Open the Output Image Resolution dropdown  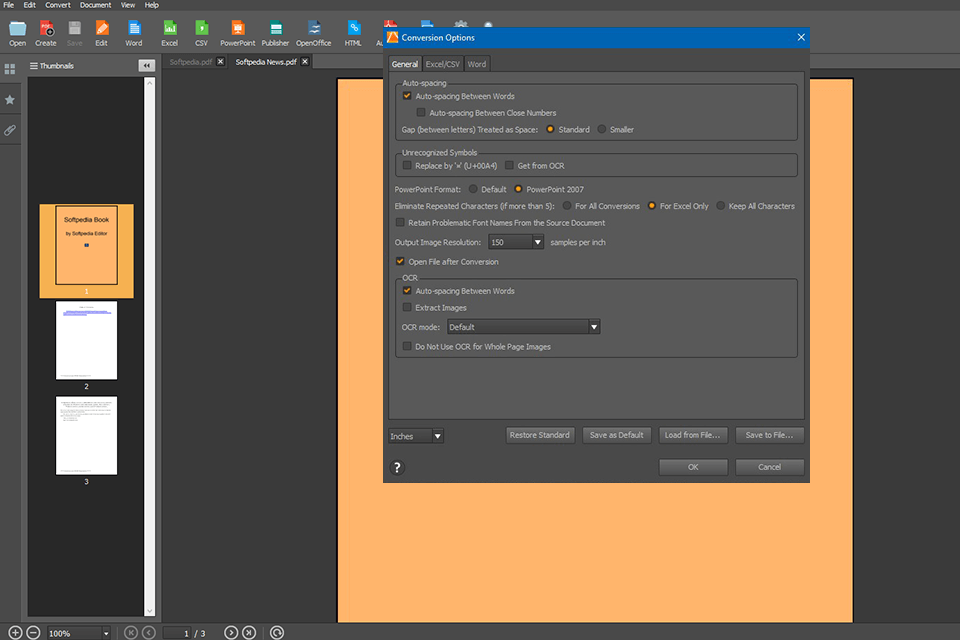tap(538, 242)
